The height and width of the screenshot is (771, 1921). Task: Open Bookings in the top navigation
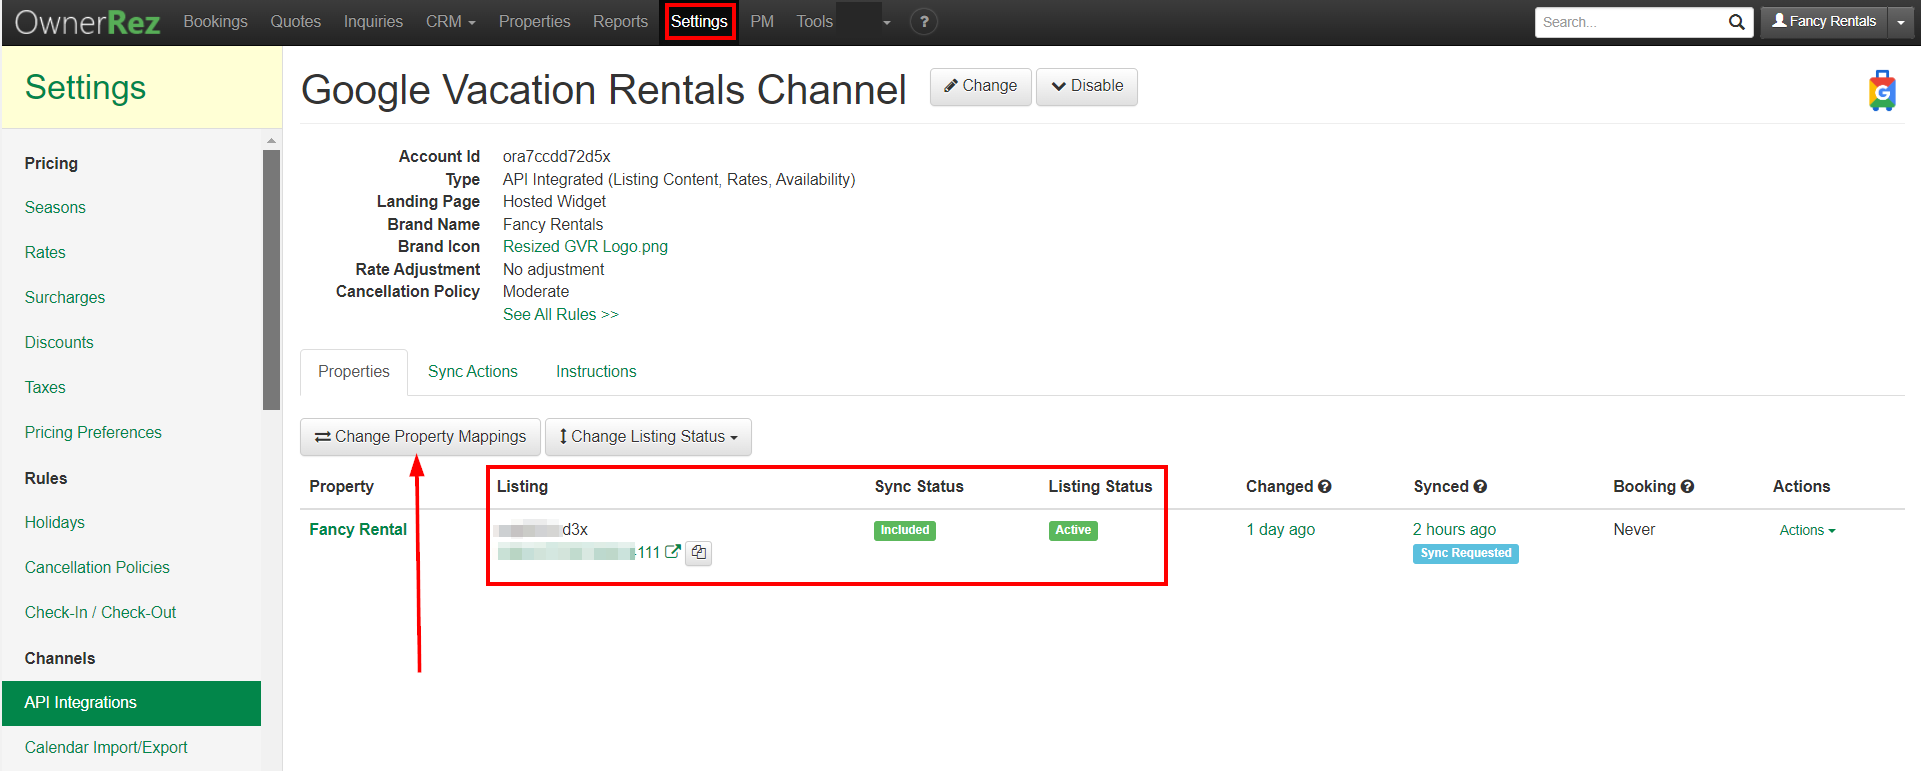click(216, 22)
